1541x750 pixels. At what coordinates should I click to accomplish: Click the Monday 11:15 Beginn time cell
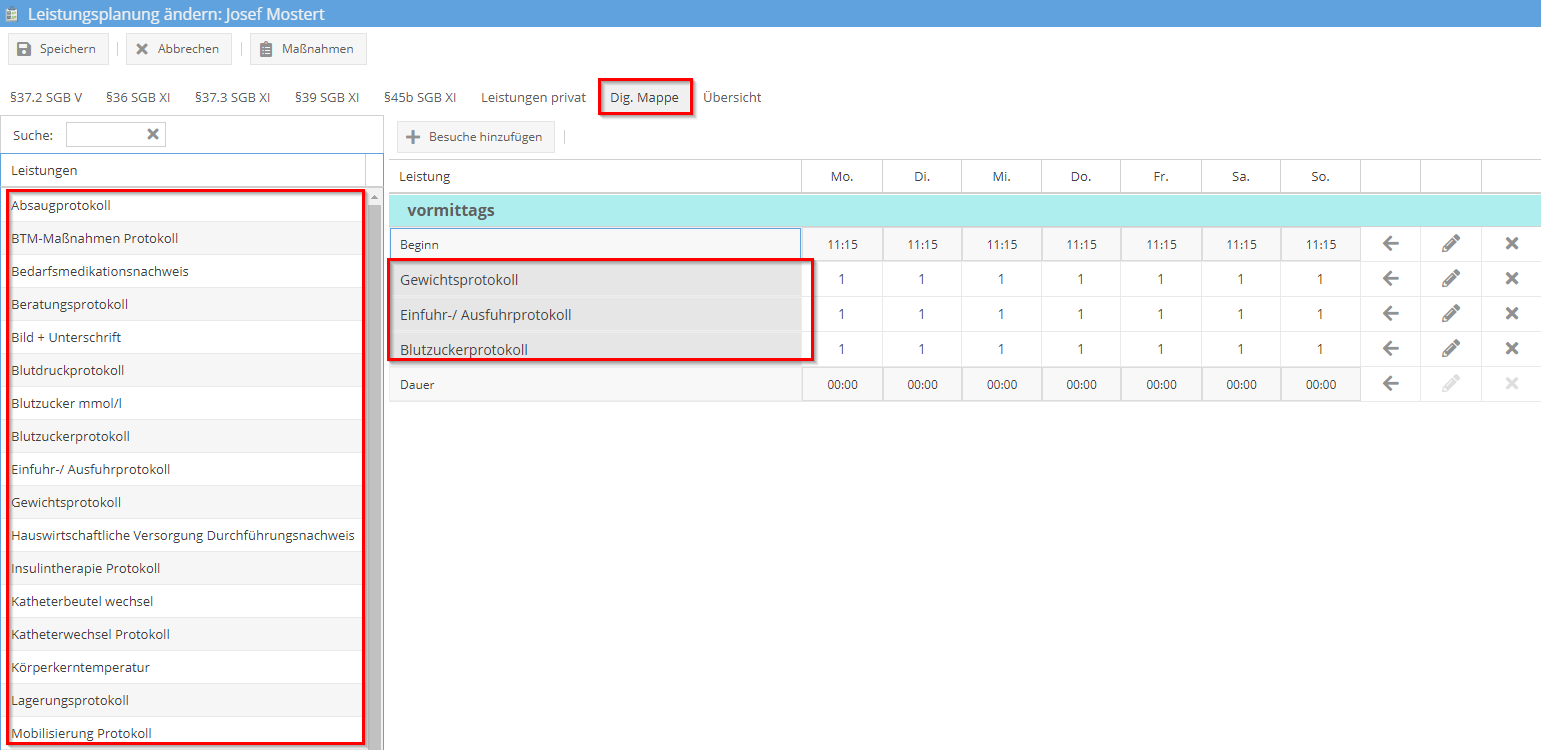click(842, 244)
